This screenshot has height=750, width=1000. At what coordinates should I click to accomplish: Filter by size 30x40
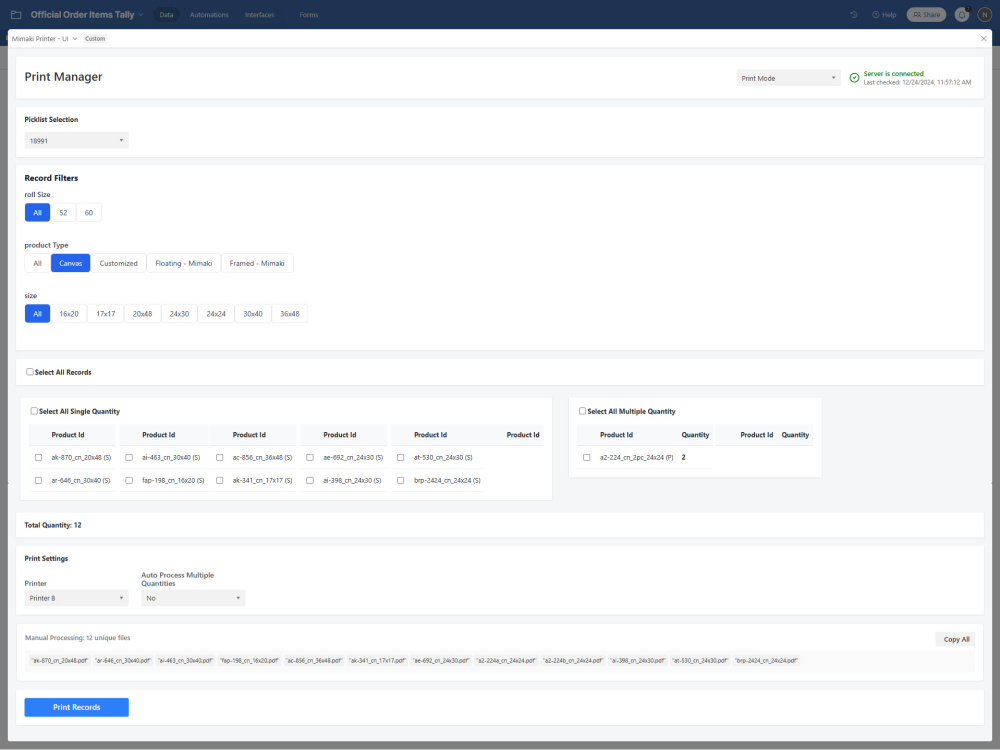pos(253,313)
